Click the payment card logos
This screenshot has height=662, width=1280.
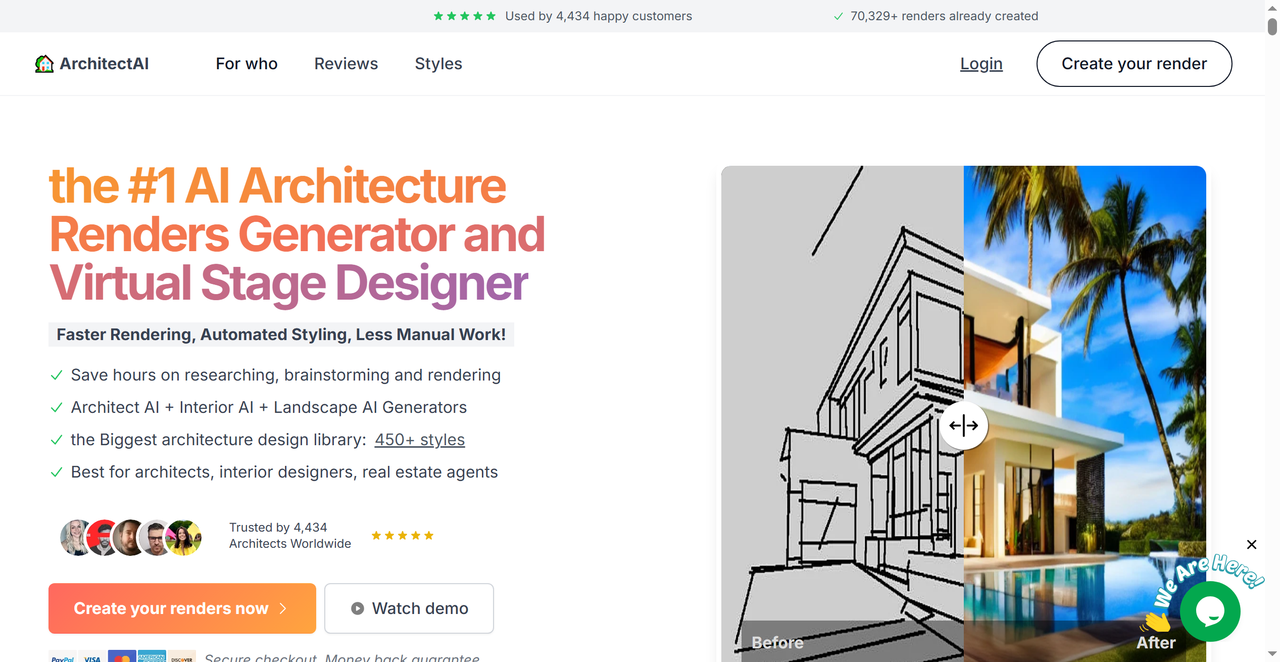click(x=121, y=657)
